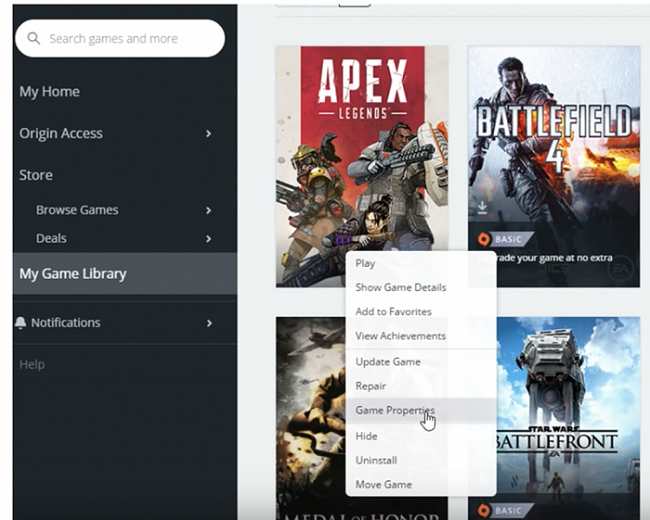
Task: Expand the Browse Games chevron arrow
Action: coord(209,210)
